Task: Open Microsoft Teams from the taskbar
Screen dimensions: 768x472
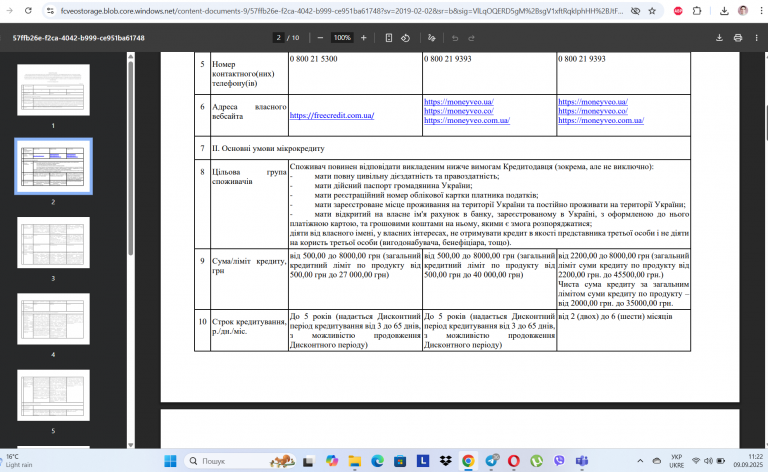Action: (582, 461)
